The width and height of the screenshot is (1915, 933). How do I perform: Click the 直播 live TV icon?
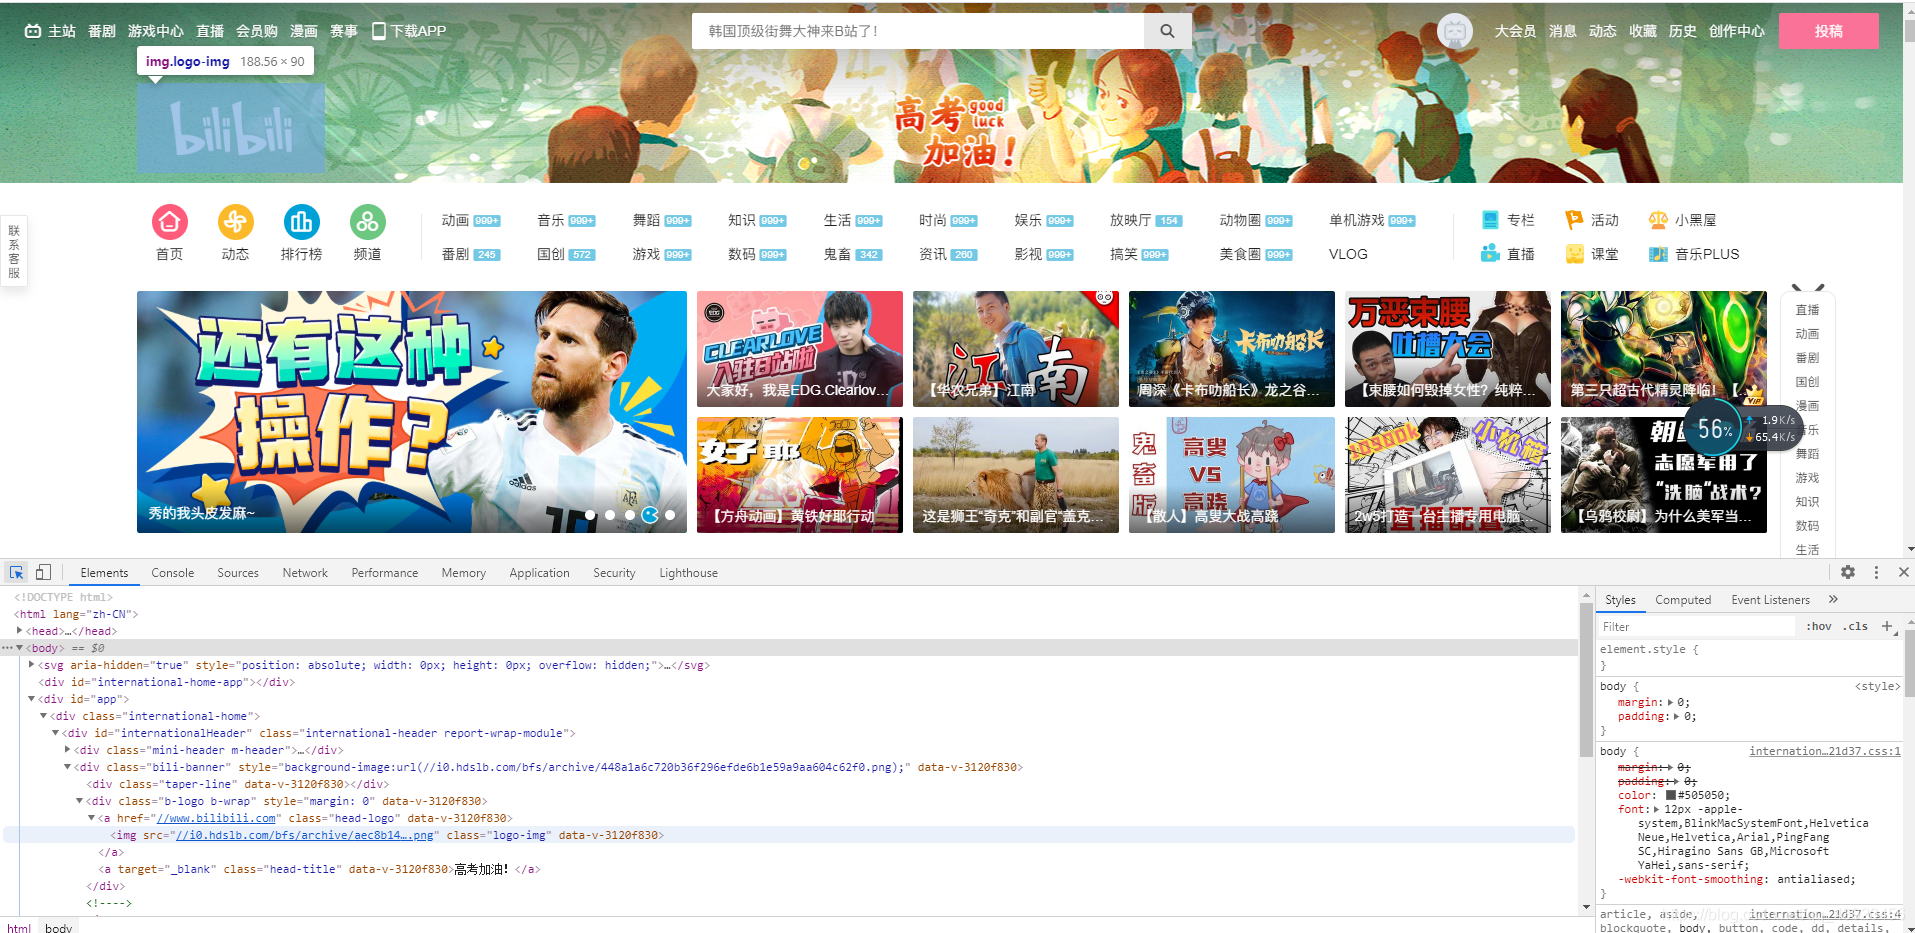(x=1490, y=254)
